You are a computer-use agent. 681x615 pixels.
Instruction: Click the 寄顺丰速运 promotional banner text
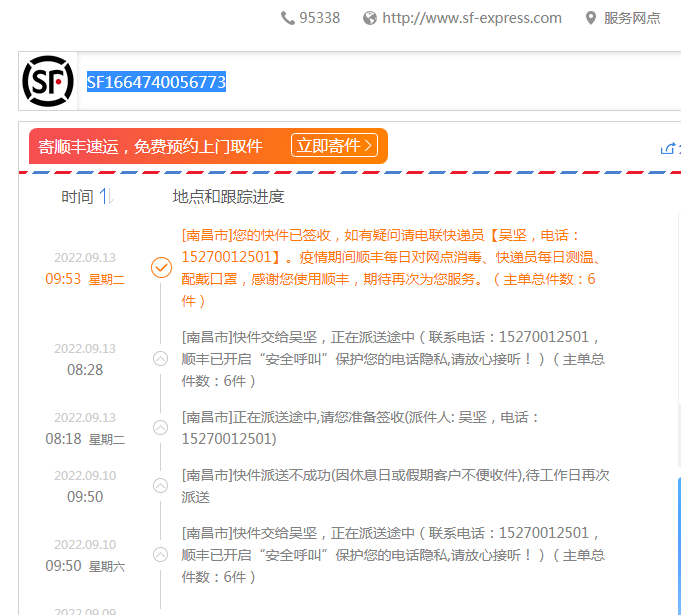pos(150,146)
